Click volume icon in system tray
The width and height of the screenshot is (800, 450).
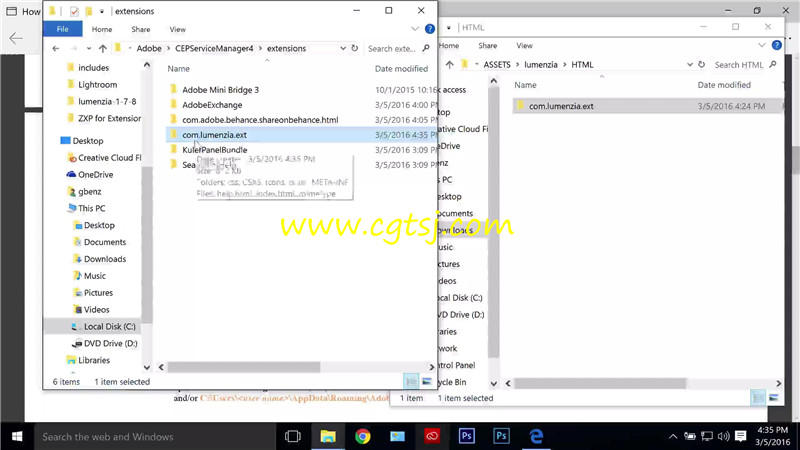click(x=723, y=436)
